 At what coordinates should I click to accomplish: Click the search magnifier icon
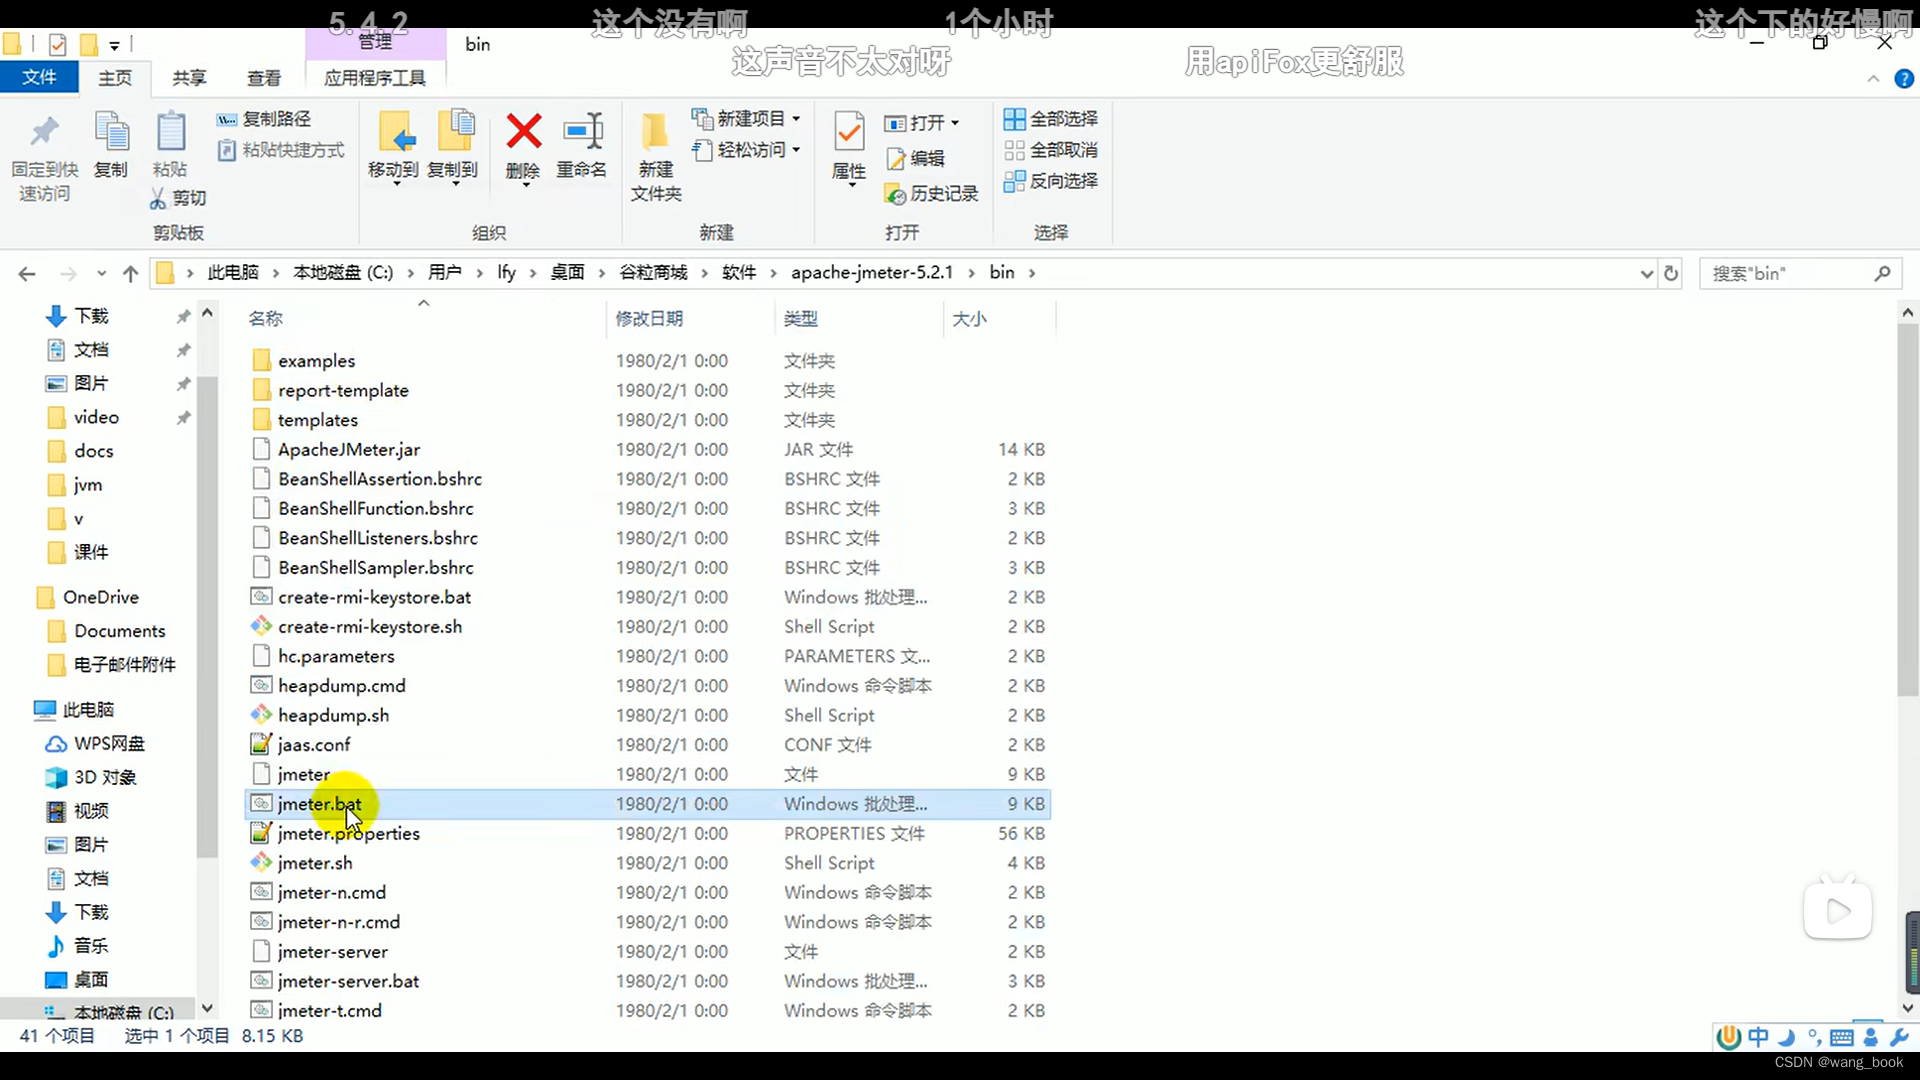1882,273
